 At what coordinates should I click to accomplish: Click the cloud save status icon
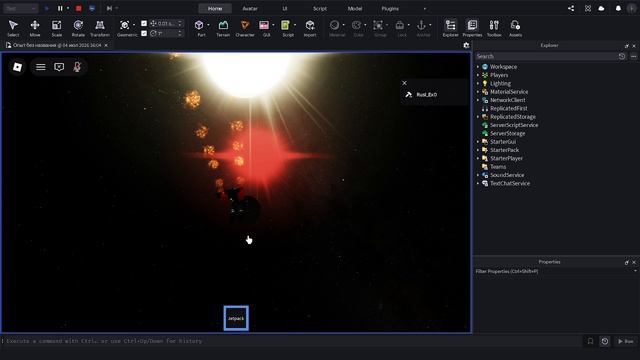pyautogui.click(x=601, y=8)
